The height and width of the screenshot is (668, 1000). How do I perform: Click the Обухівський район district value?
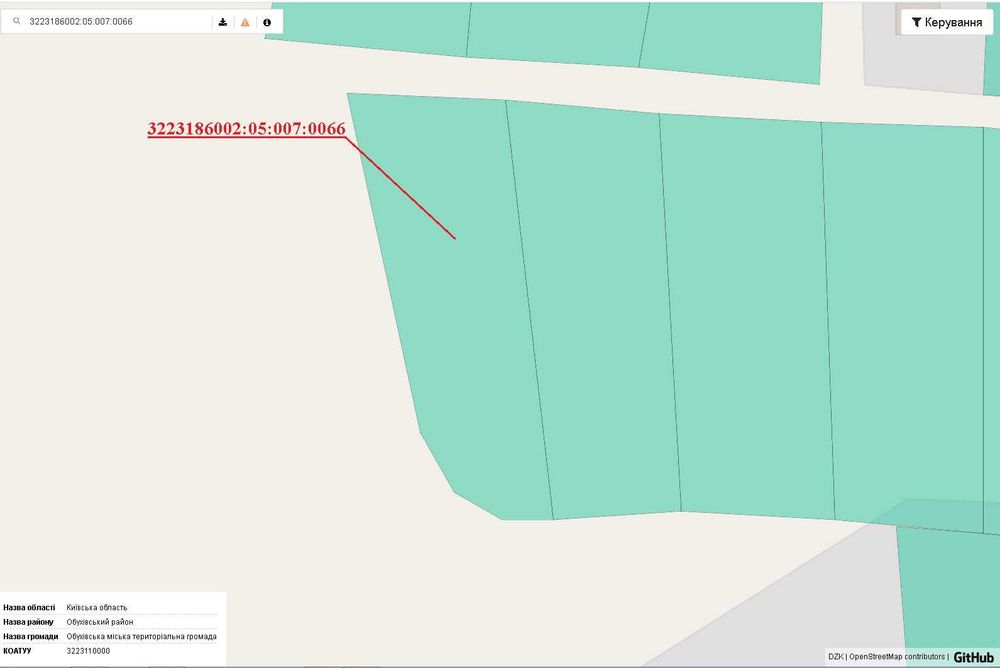[99, 621]
